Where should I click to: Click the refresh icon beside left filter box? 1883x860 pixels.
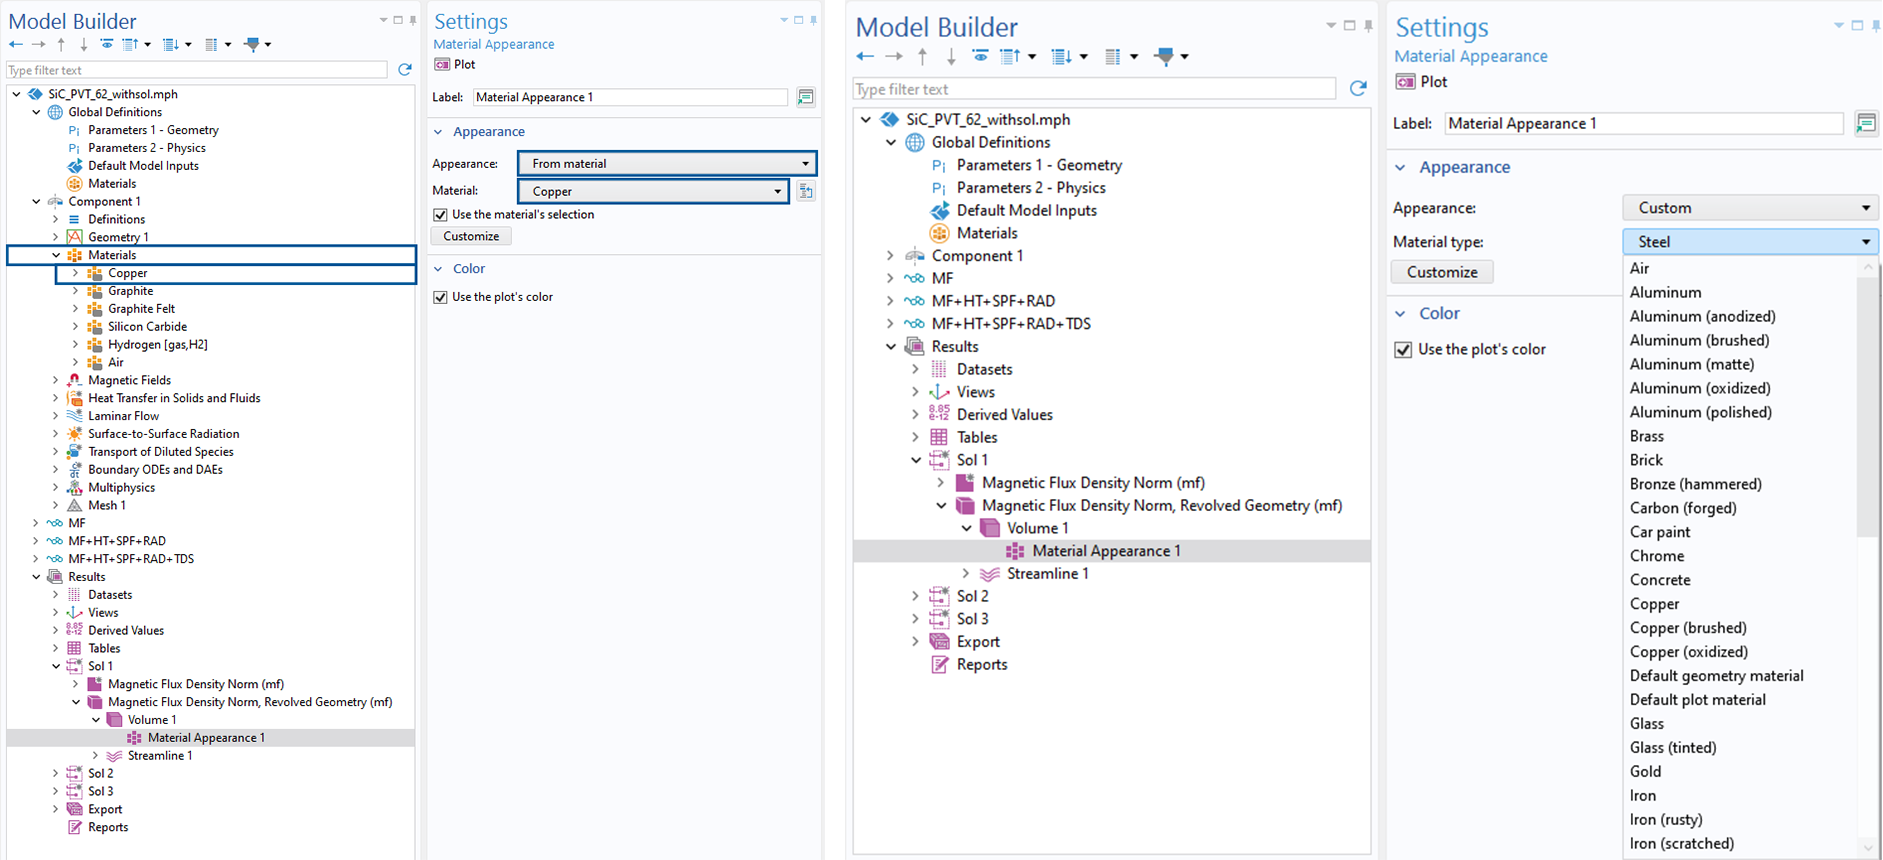405,70
